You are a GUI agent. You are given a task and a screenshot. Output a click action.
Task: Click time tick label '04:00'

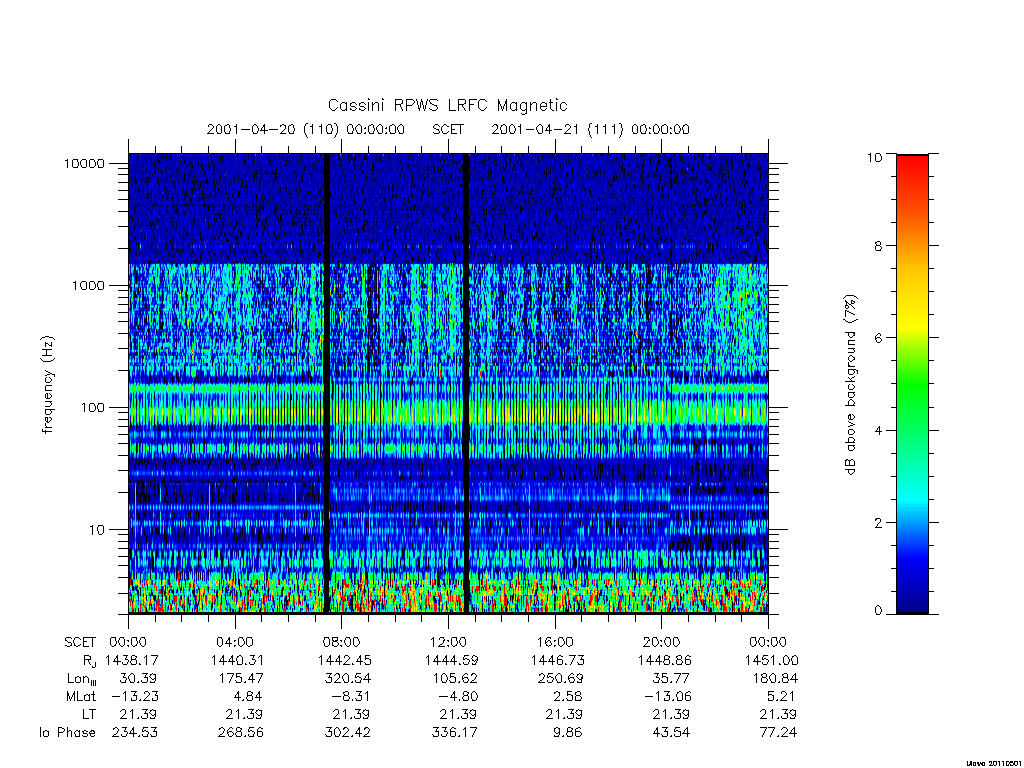234,642
